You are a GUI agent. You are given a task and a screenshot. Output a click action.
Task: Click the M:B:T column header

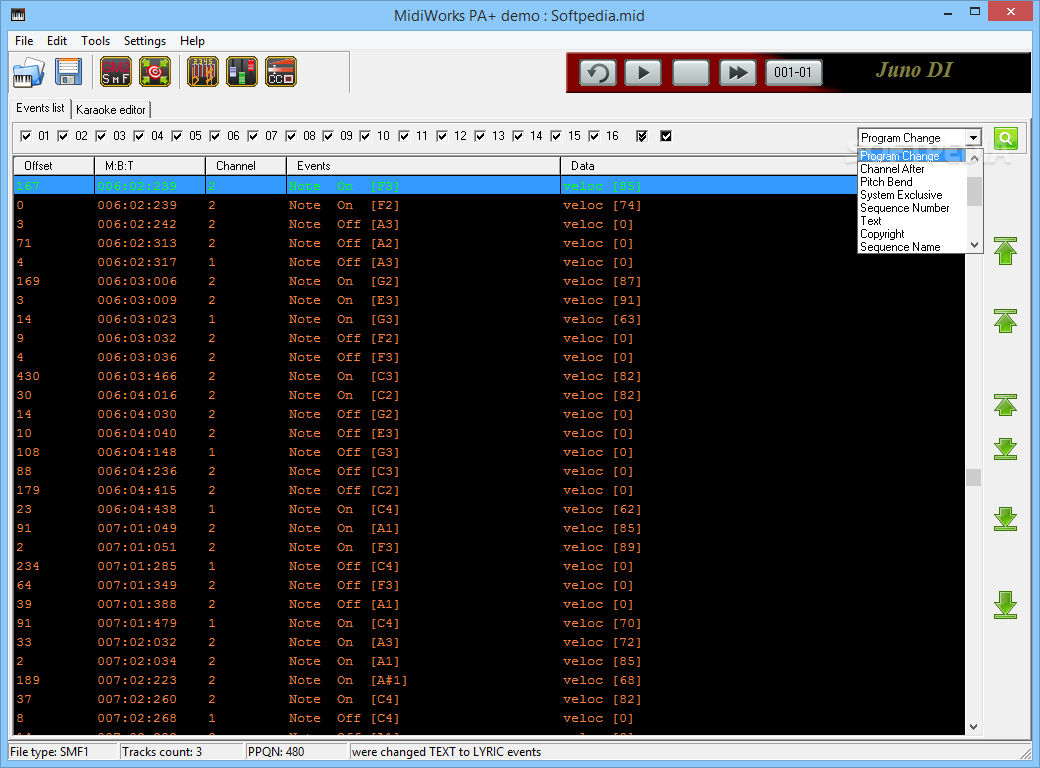point(150,166)
